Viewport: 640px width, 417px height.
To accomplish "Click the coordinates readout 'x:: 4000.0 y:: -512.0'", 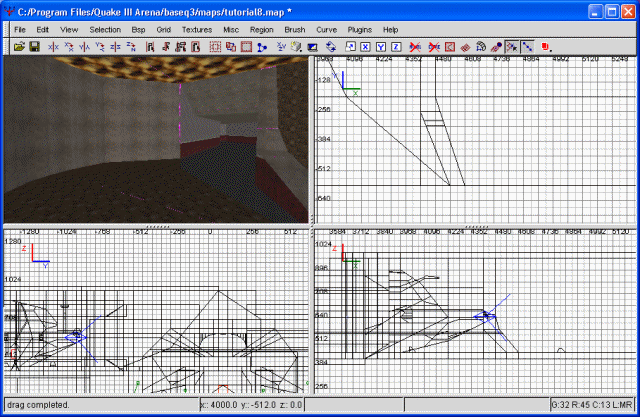I will 238,405.
